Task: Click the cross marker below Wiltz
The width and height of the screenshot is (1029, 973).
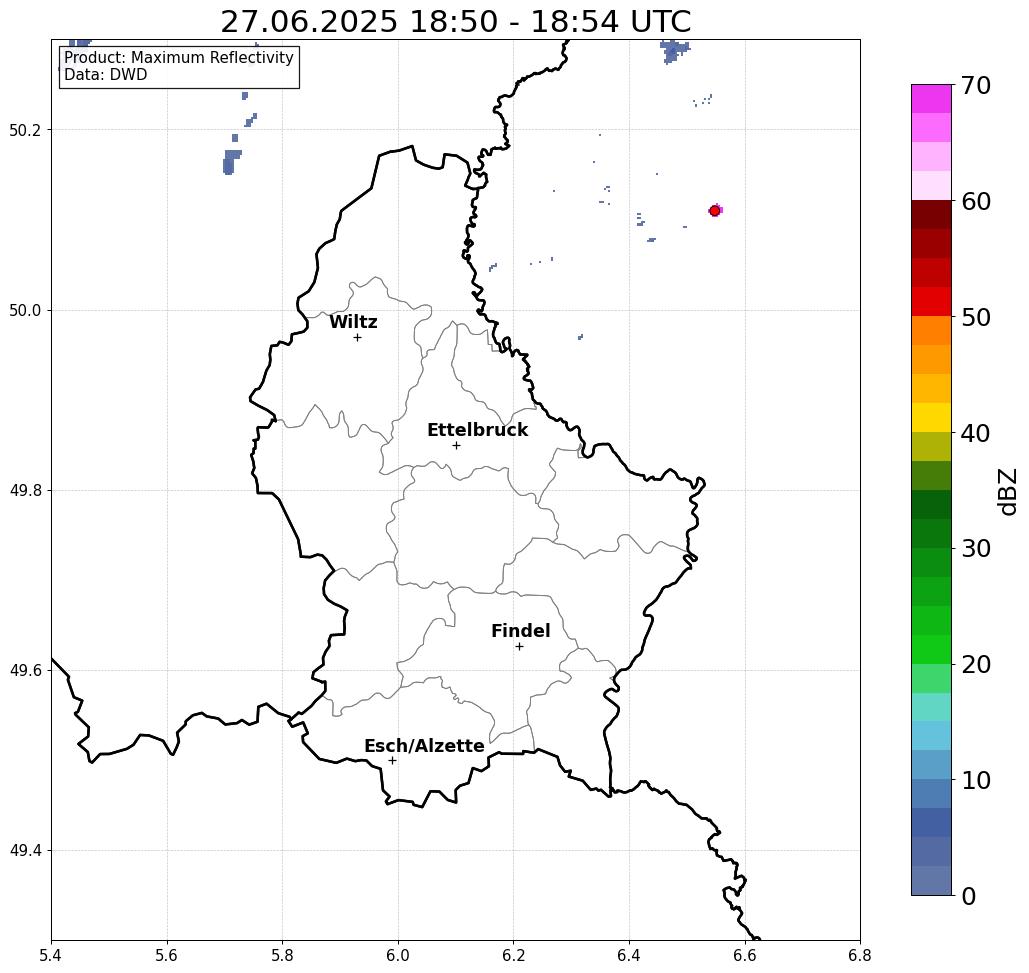Action: coord(357,338)
